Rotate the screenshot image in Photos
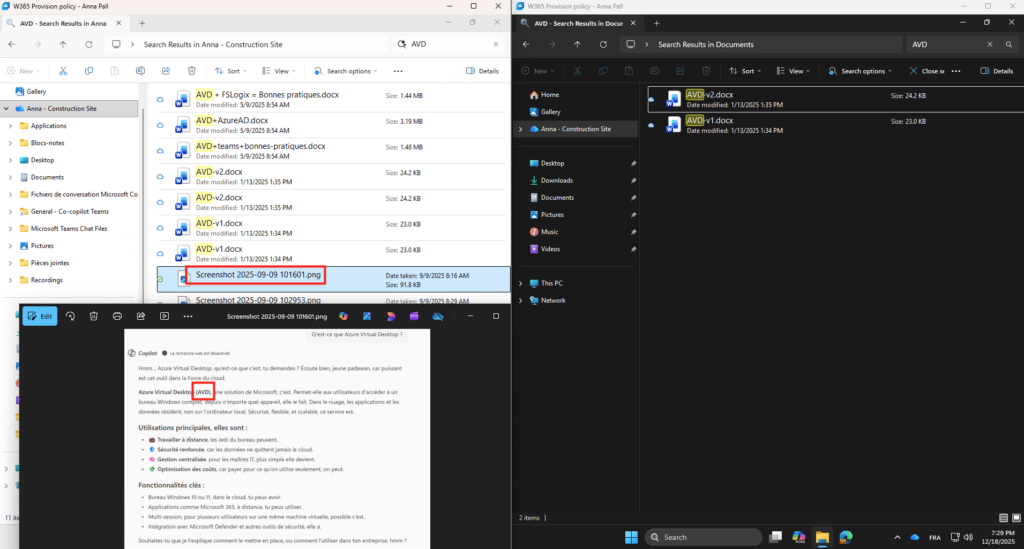The width and height of the screenshot is (1024, 549). 70,315
